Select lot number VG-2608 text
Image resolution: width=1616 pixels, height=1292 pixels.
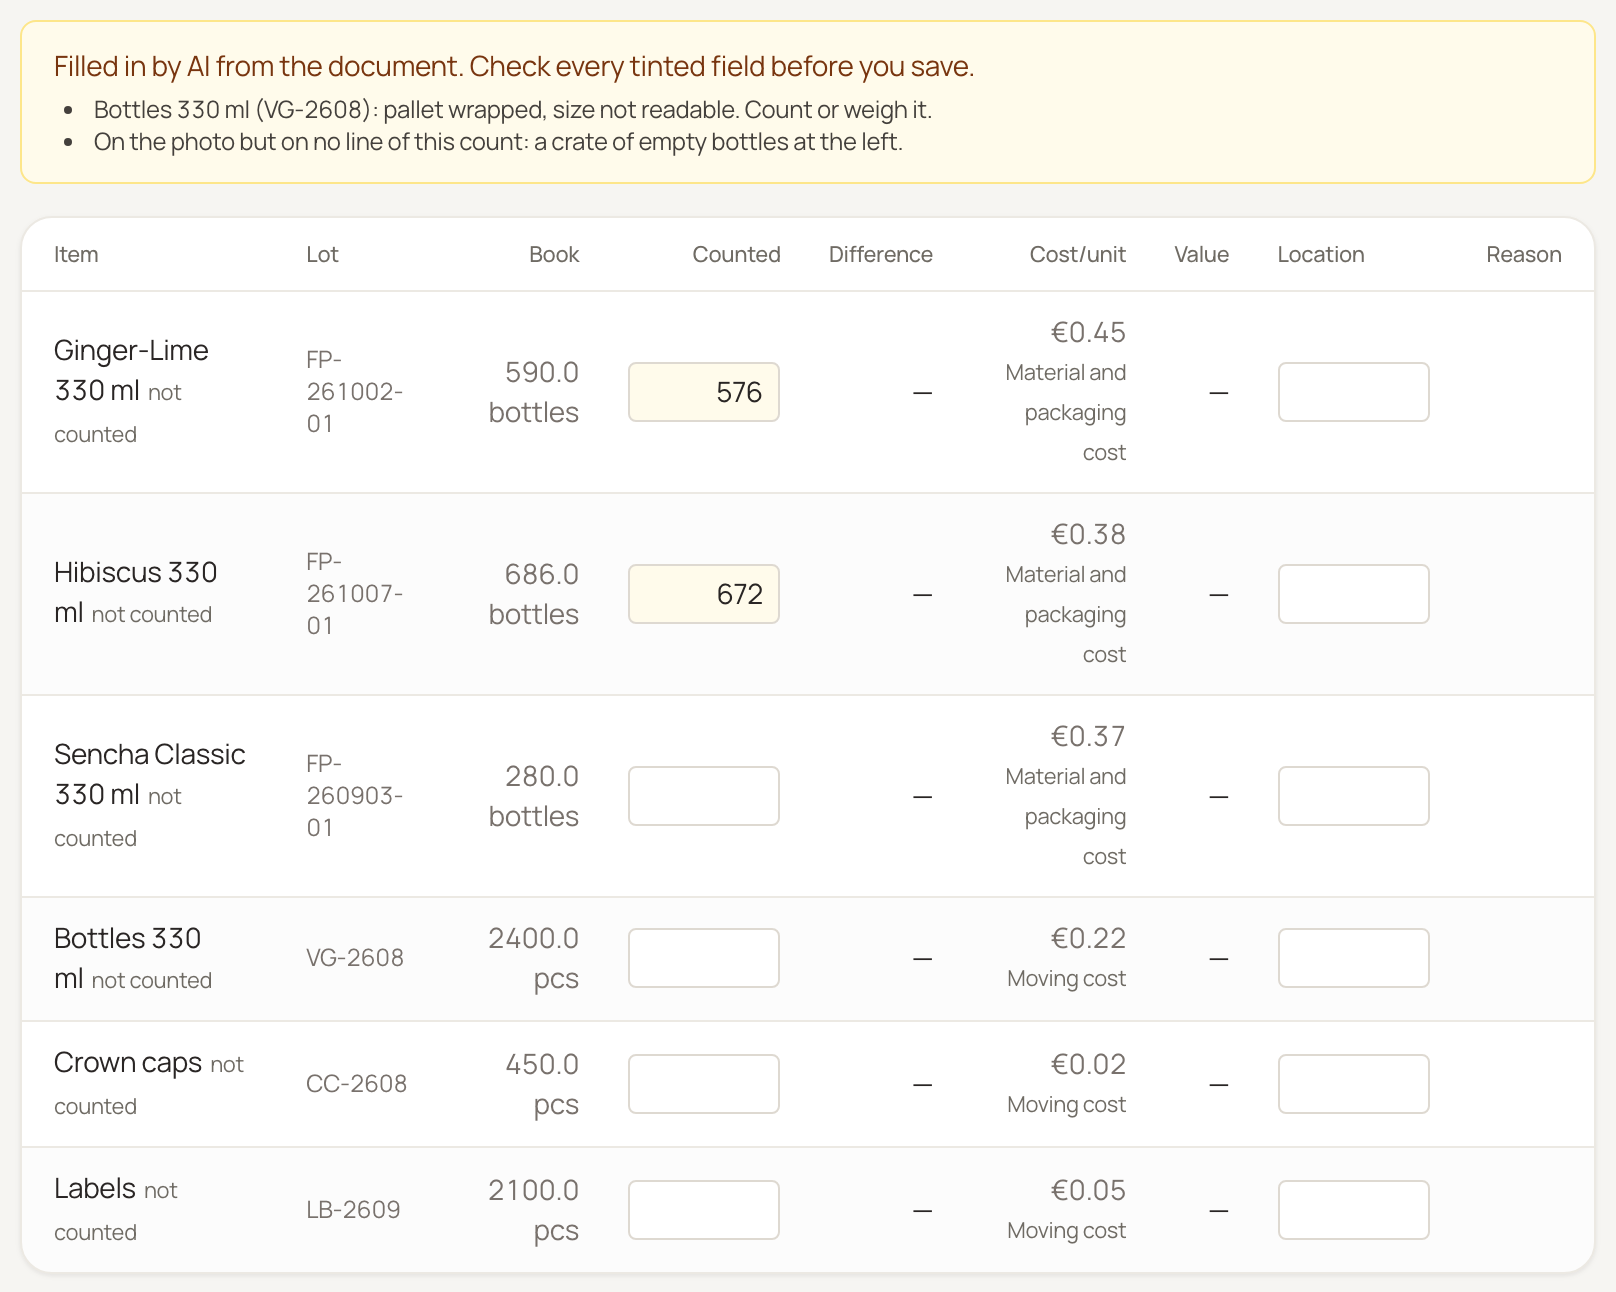[355, 958]
